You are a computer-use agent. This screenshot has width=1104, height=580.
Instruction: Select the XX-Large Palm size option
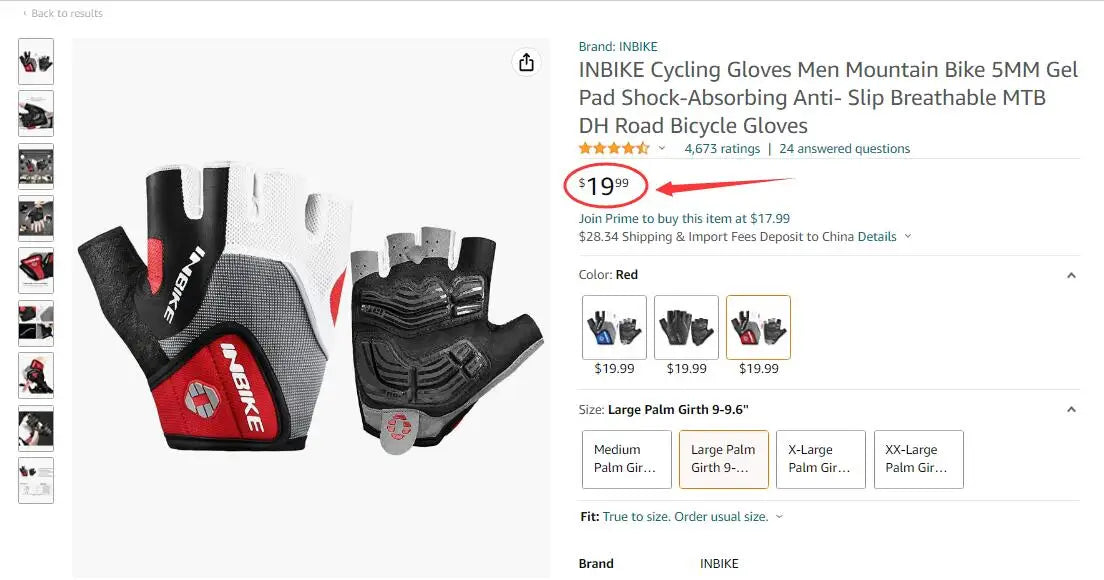pyautogui.click(x=918, y=459)
